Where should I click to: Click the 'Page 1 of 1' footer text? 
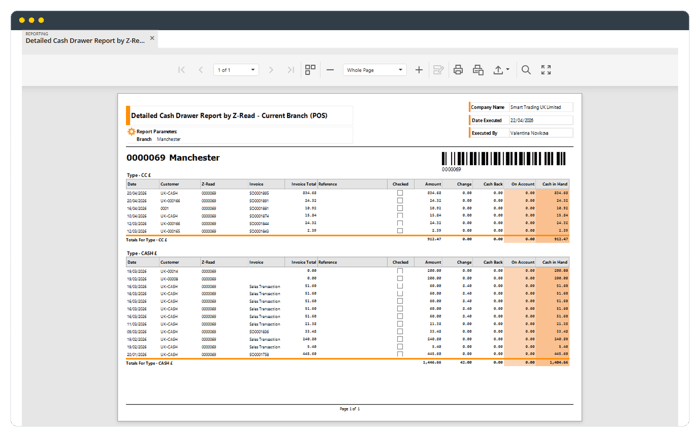pos(350,409)
